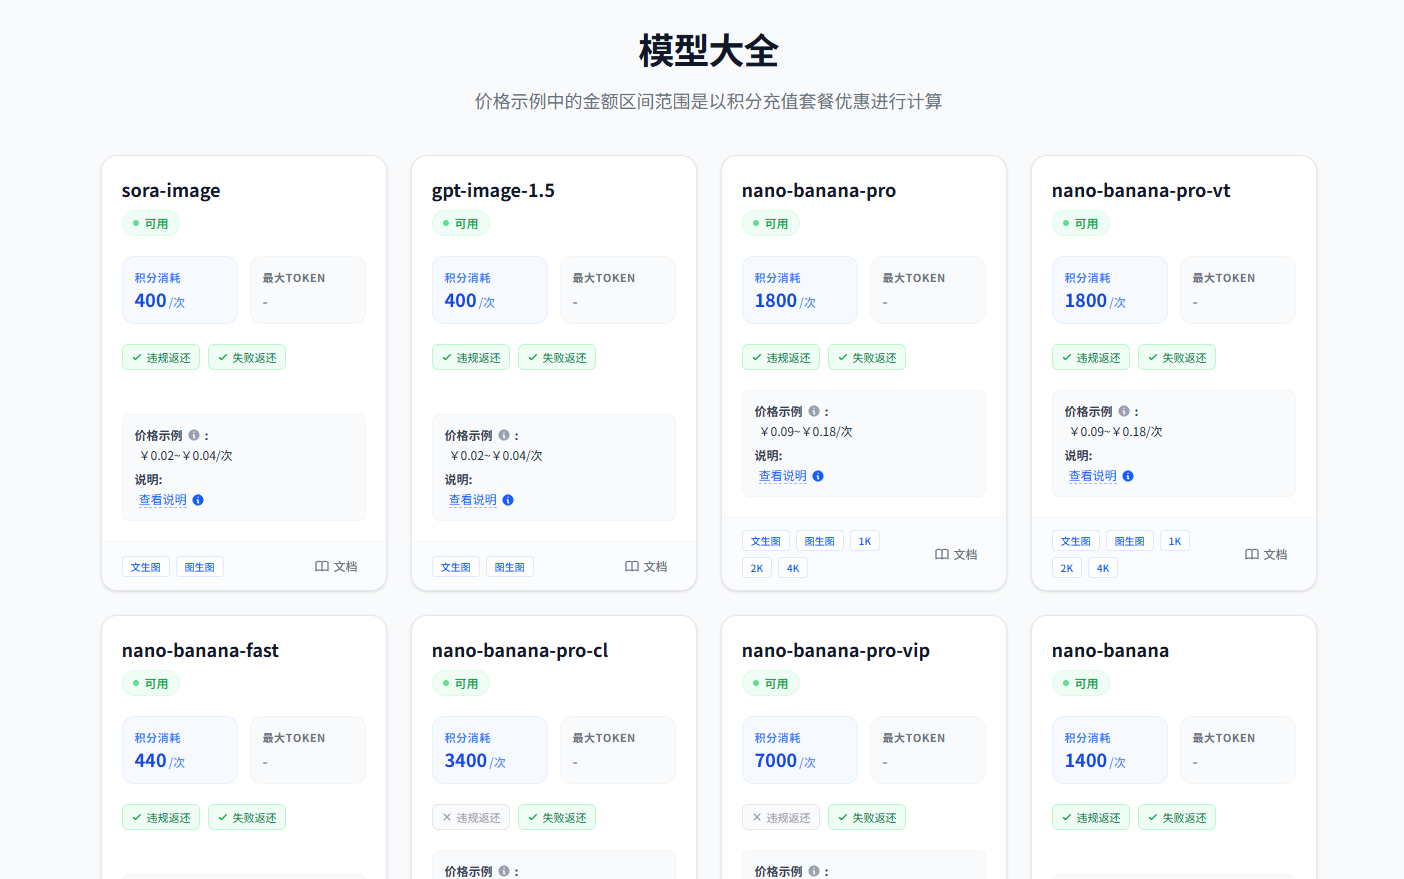Screen dimensions: 1404x879
Task: Click the nano-banana-pro-vt card title
Action: pyautogui.click(x=1141, y=190)
